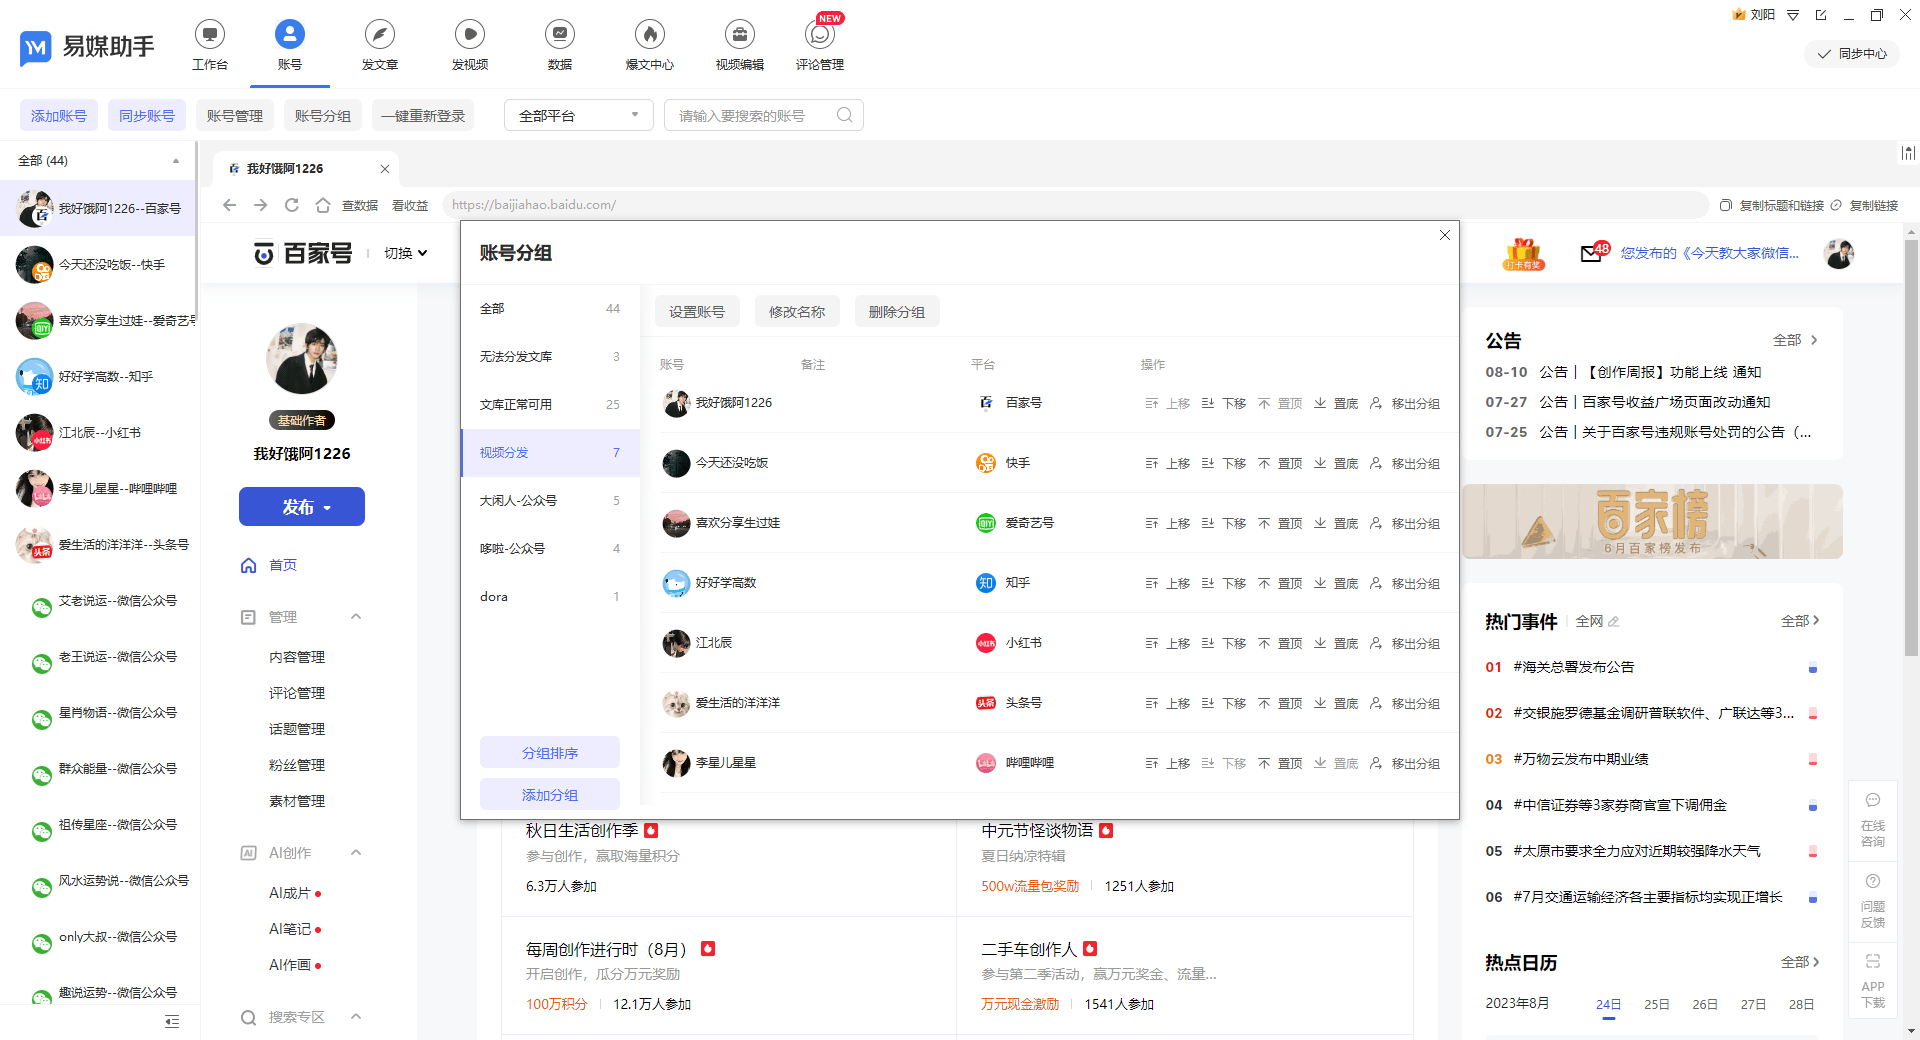The width and height of the screenshot is (1920, 1040).
Task: Open the 视频编辑 video editing icon
Action: click(739, 35)
